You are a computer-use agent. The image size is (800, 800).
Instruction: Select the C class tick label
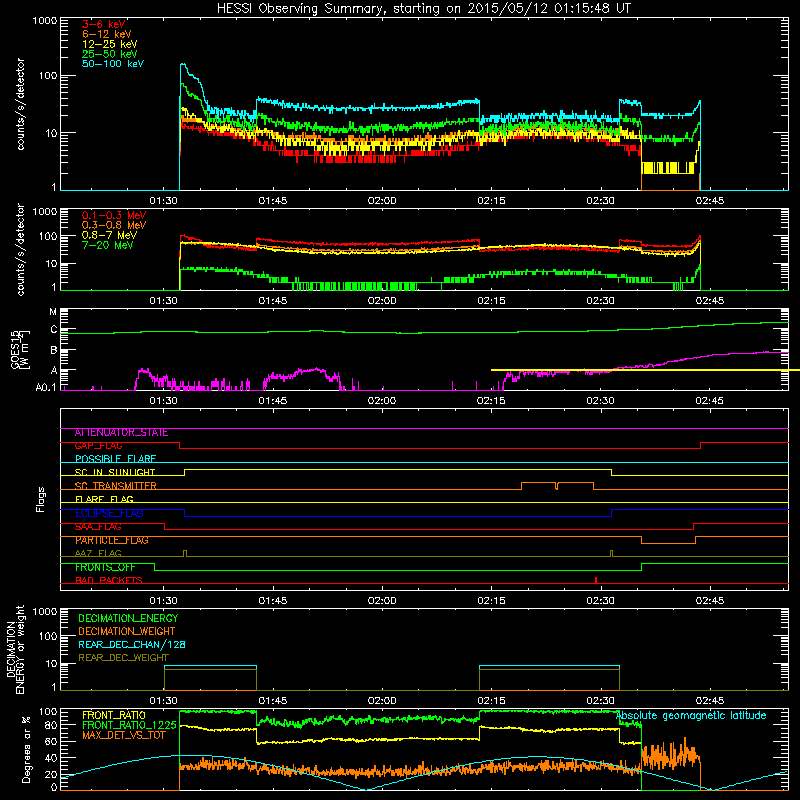[x=54, y=330]
